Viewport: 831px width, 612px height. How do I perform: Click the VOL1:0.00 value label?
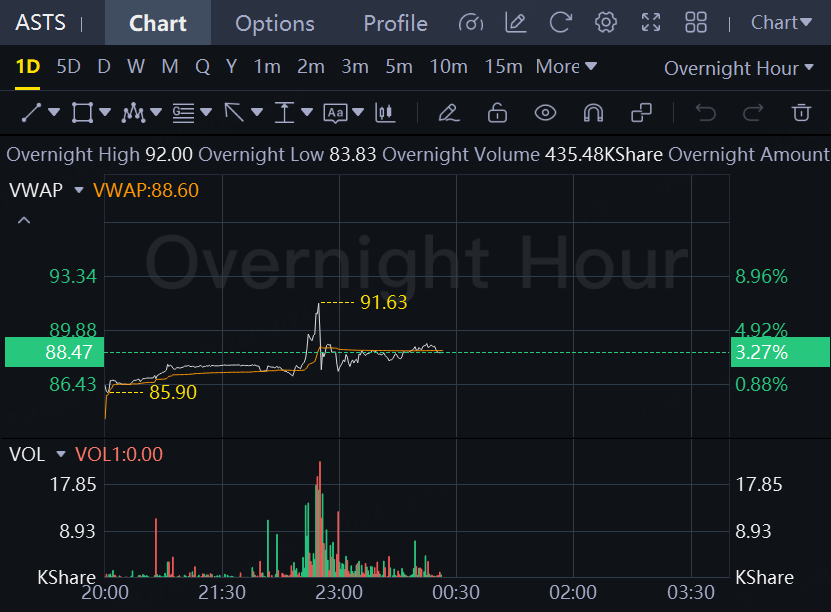[x=119, y=455]
